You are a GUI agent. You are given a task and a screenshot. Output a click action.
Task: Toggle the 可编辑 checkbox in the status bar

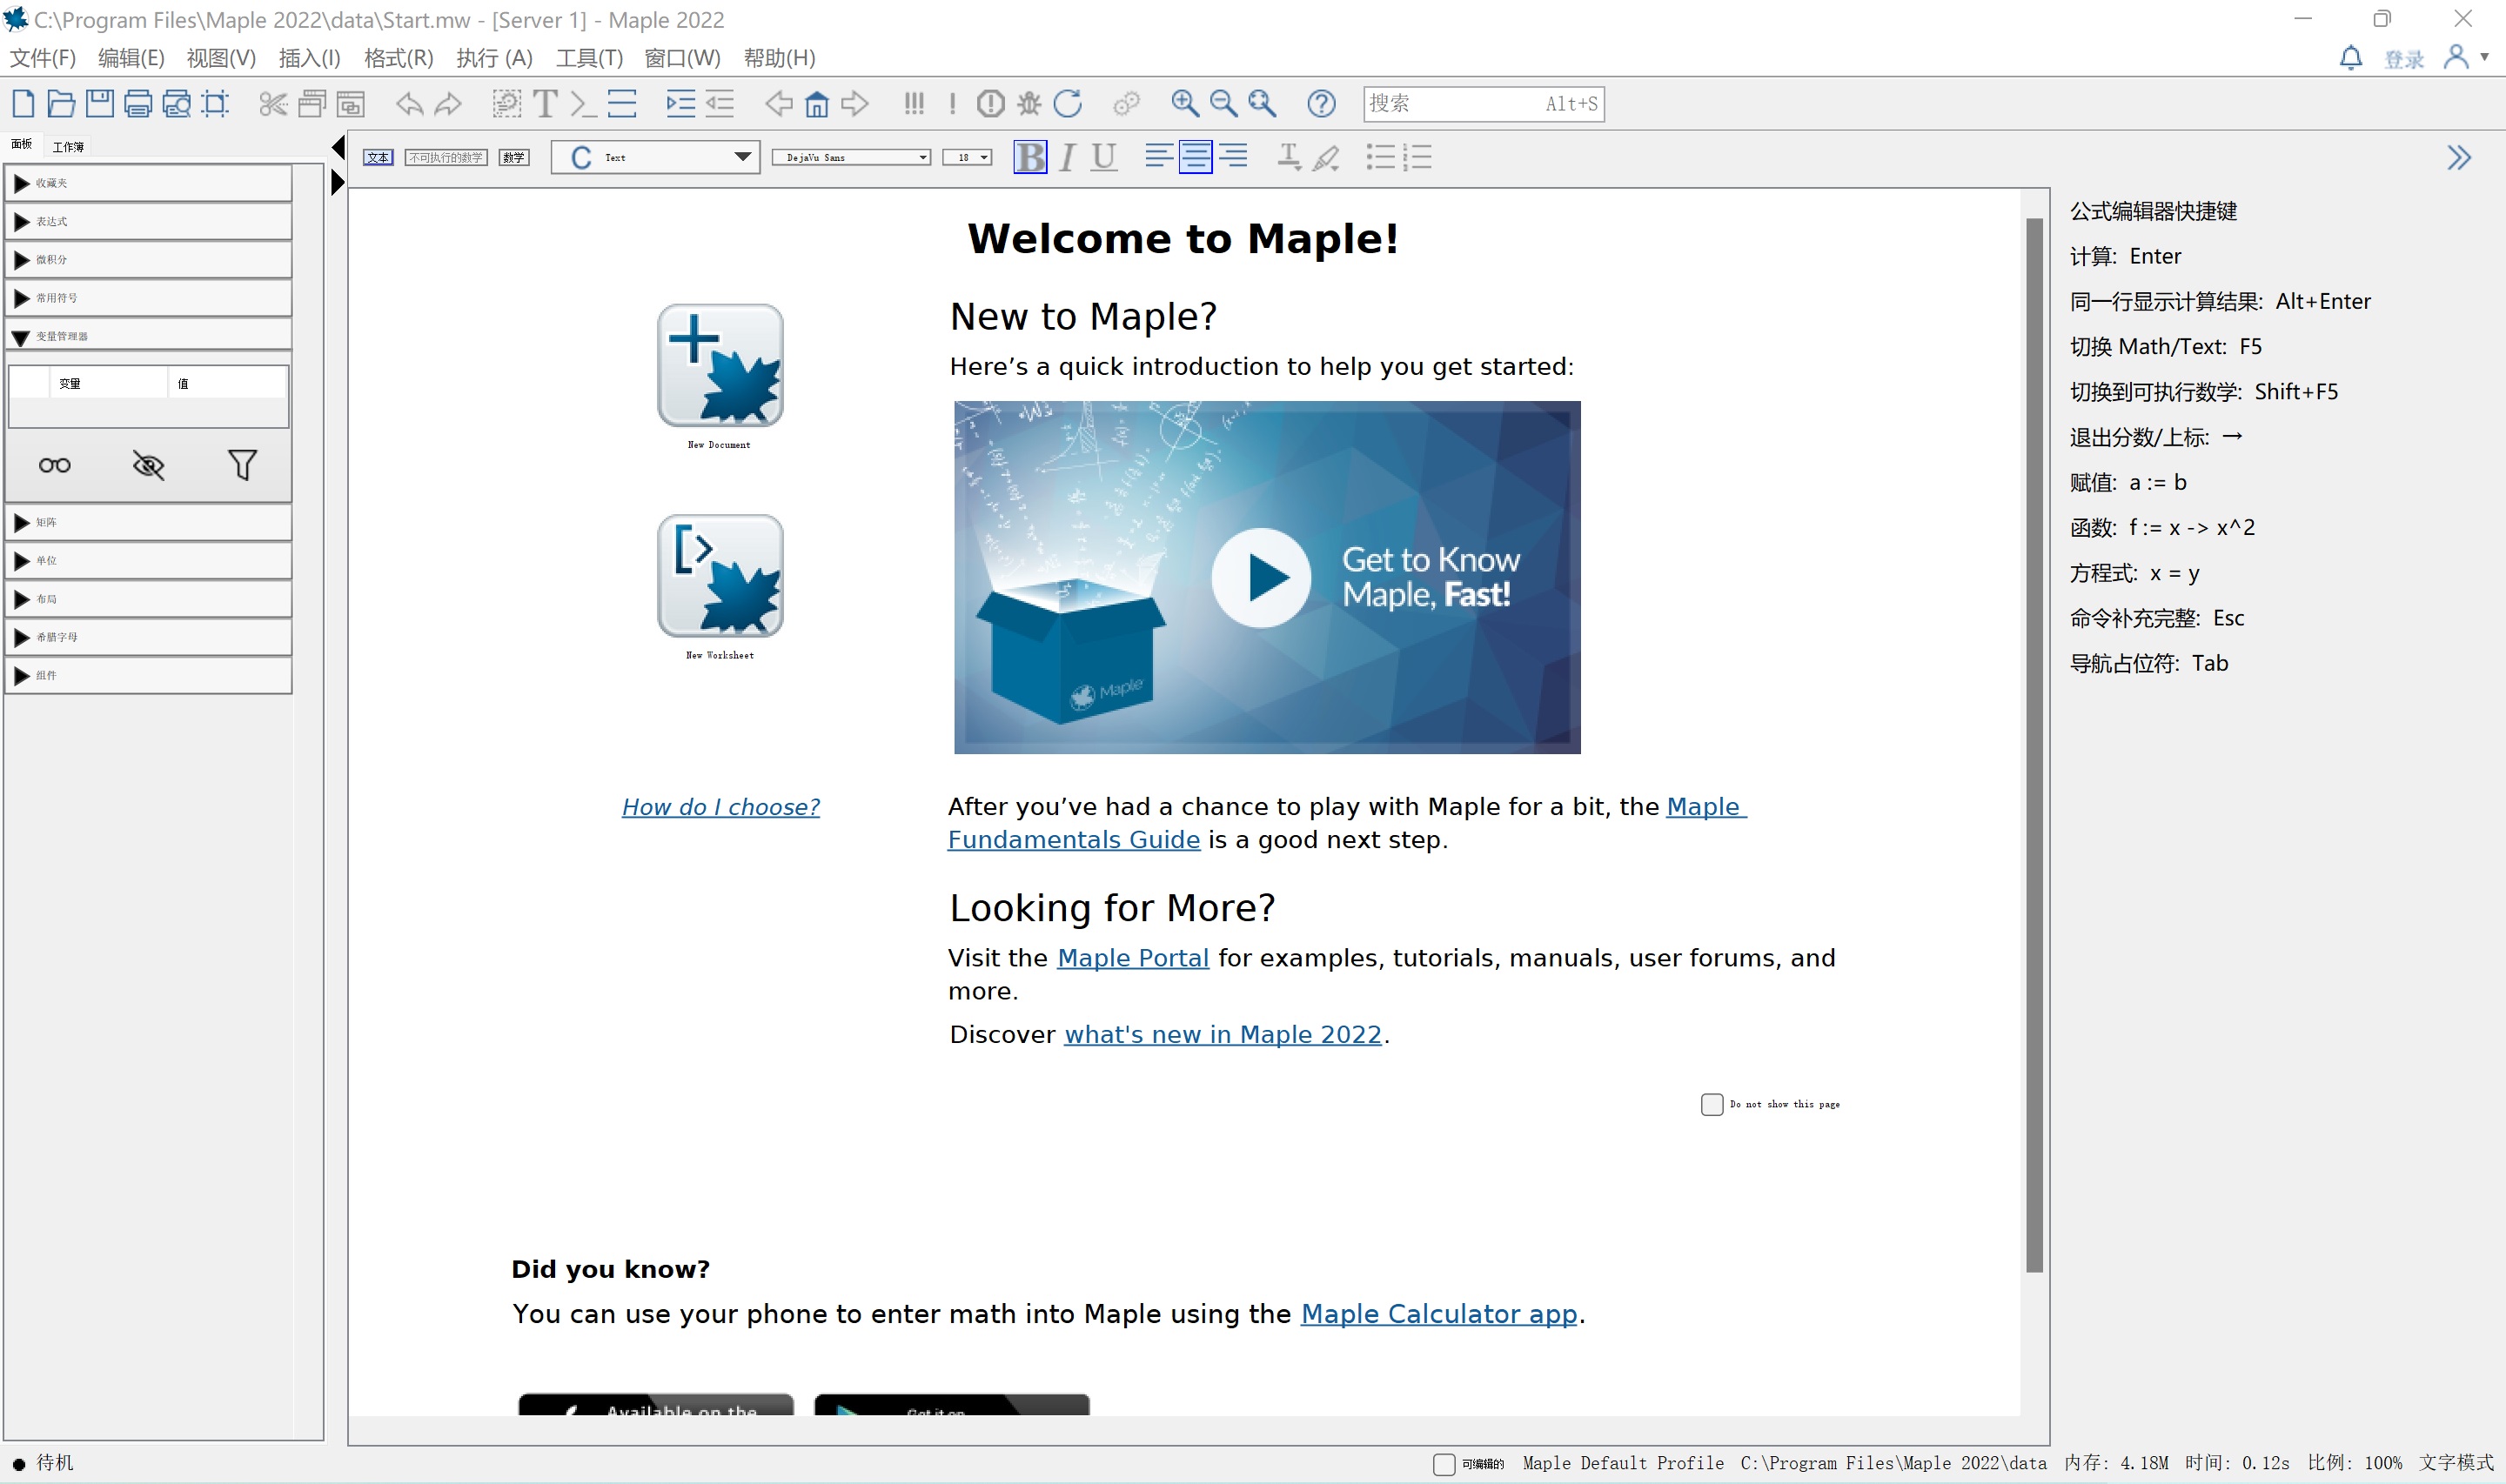[1444, 1463]
